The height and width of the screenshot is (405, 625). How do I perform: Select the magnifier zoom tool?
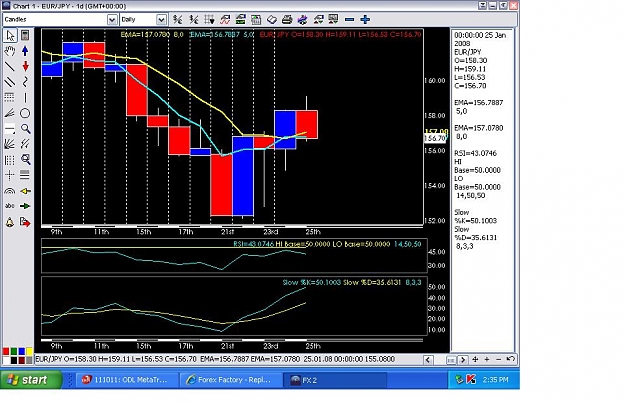[25, 129]
